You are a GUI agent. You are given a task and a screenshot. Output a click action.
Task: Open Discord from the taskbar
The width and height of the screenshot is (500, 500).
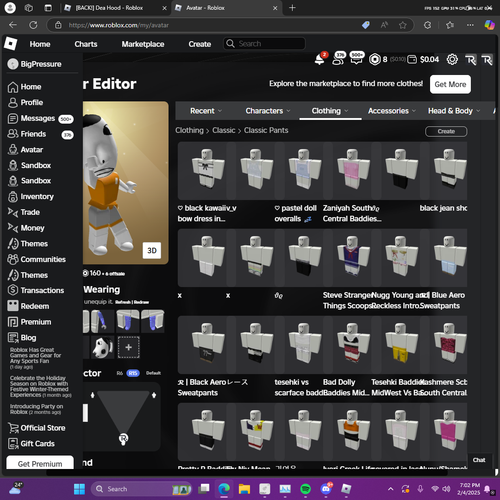coord(326,489)
